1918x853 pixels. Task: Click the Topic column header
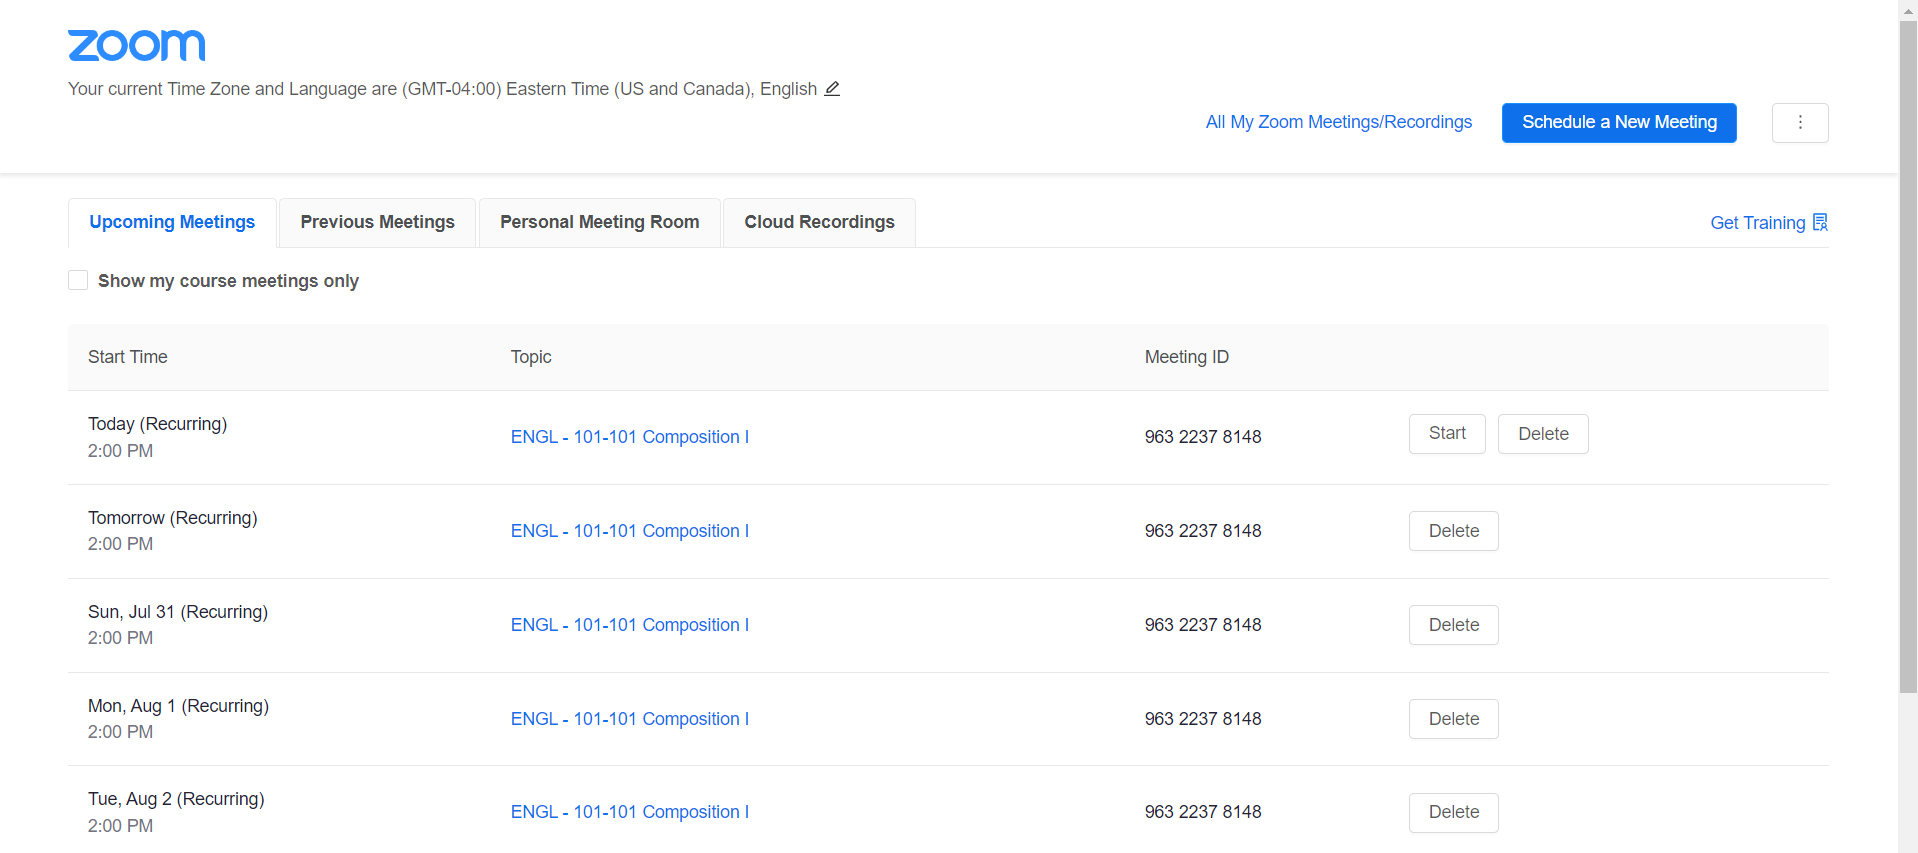coord(531,357)
